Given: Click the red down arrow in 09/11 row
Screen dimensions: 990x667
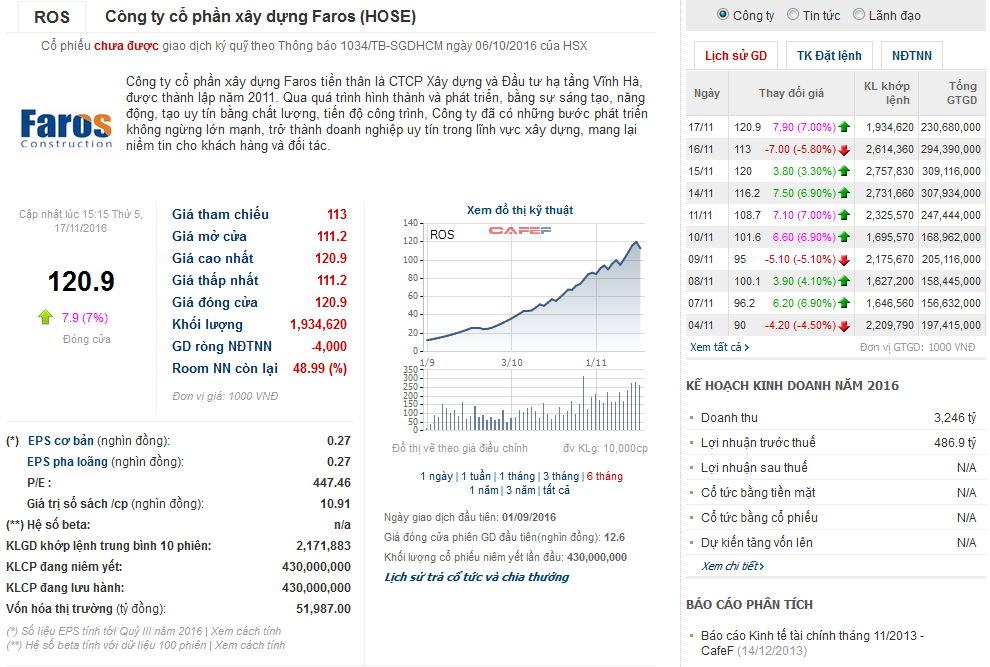Looking at the screenshot, I should pyautogui.click(x=844, y=260).
